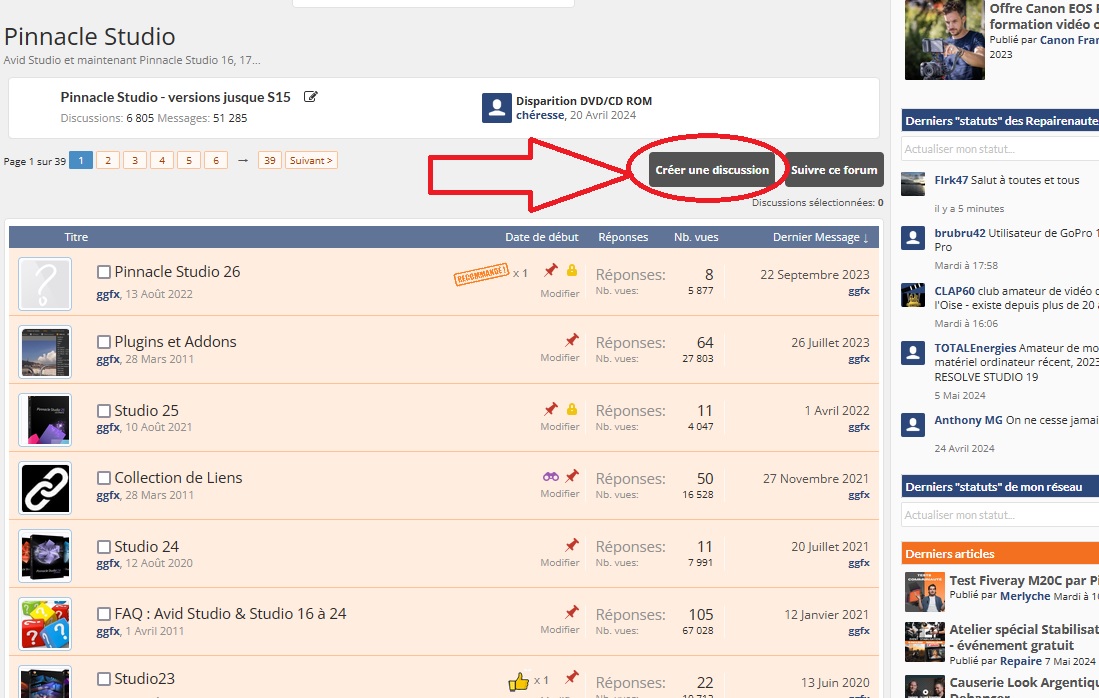Sort threads by Réponses column header
The image size is (1099, 698).
[x=623, y=237]
